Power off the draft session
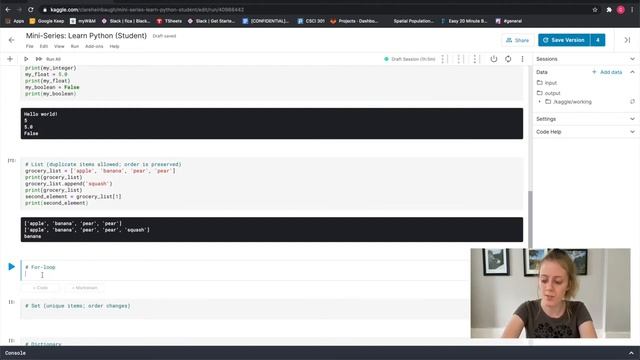This screenshot has height=360, width=640. (x=493, y=59)
